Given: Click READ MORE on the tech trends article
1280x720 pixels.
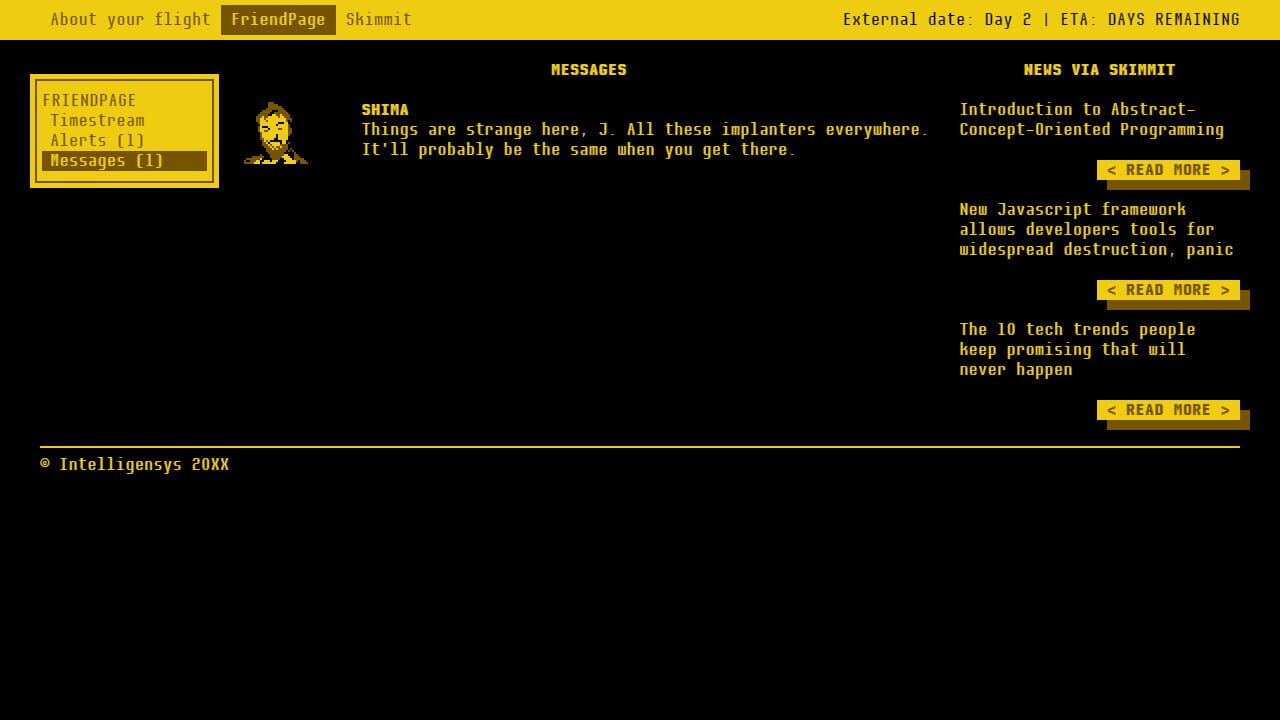Looking at the screenshot, I should point(1169,409).
